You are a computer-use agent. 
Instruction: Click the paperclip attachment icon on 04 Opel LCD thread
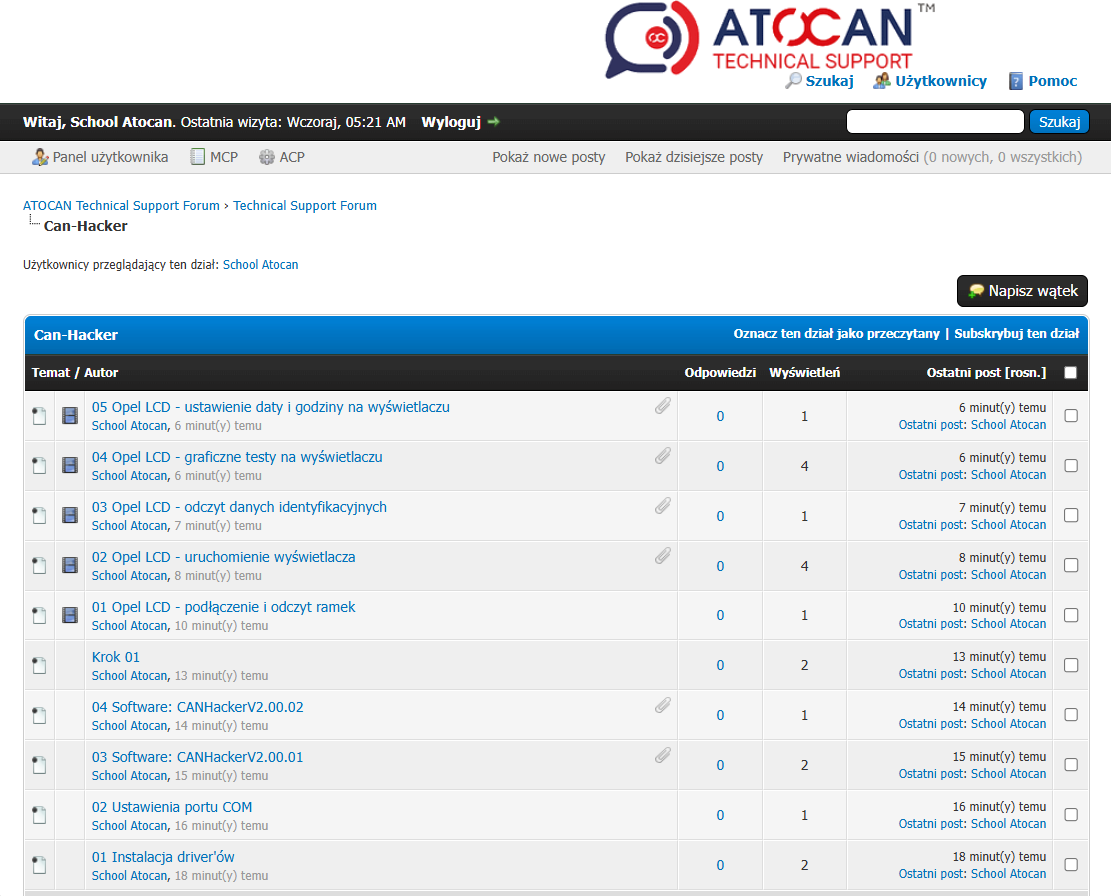pyautogui.click(x=663, y=456)
